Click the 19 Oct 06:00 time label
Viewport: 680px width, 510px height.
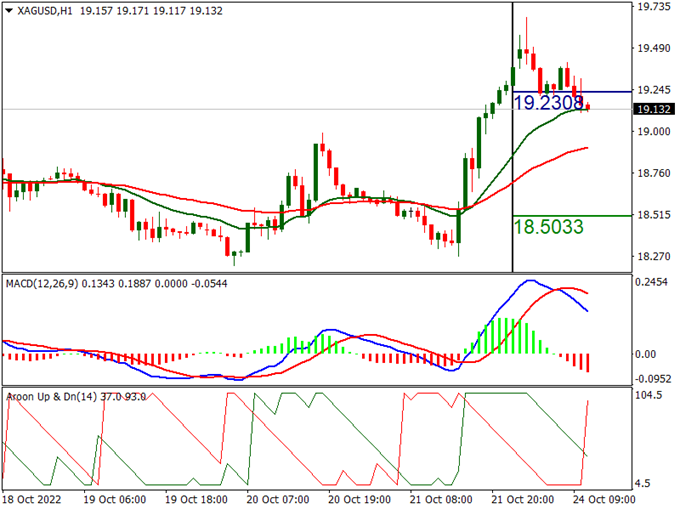(x=114, y=500)
